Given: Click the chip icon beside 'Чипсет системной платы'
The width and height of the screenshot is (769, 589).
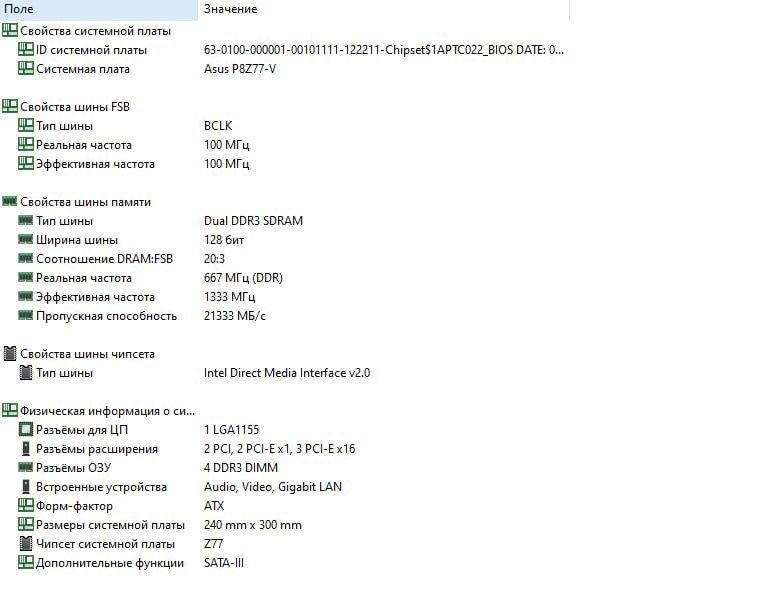Looking at the screenshot, I should [26, 543].
